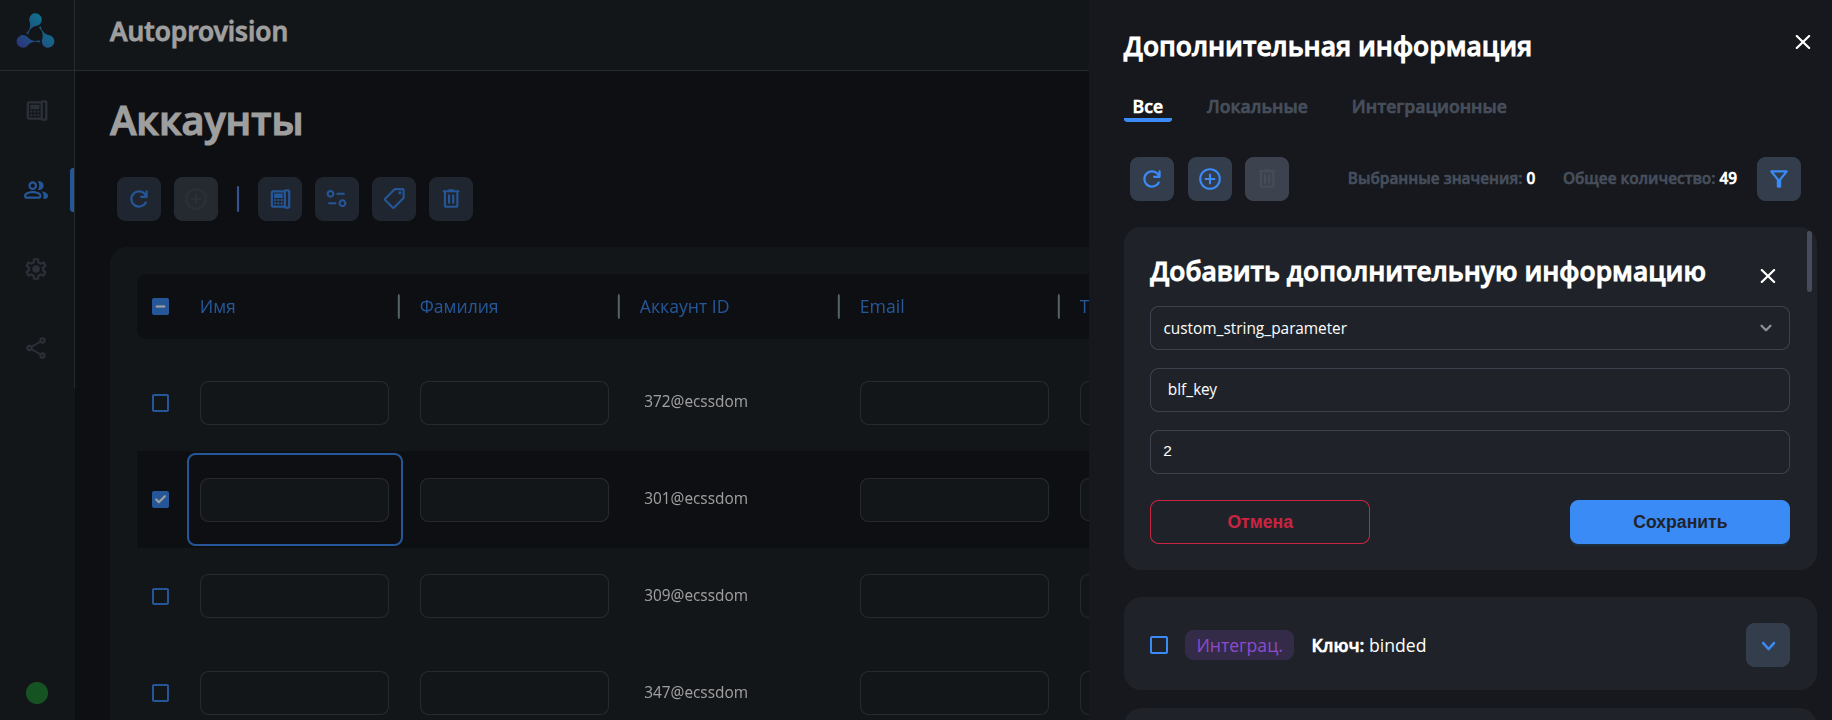Open the gear settings in the left sidebar

coord(36,269)
